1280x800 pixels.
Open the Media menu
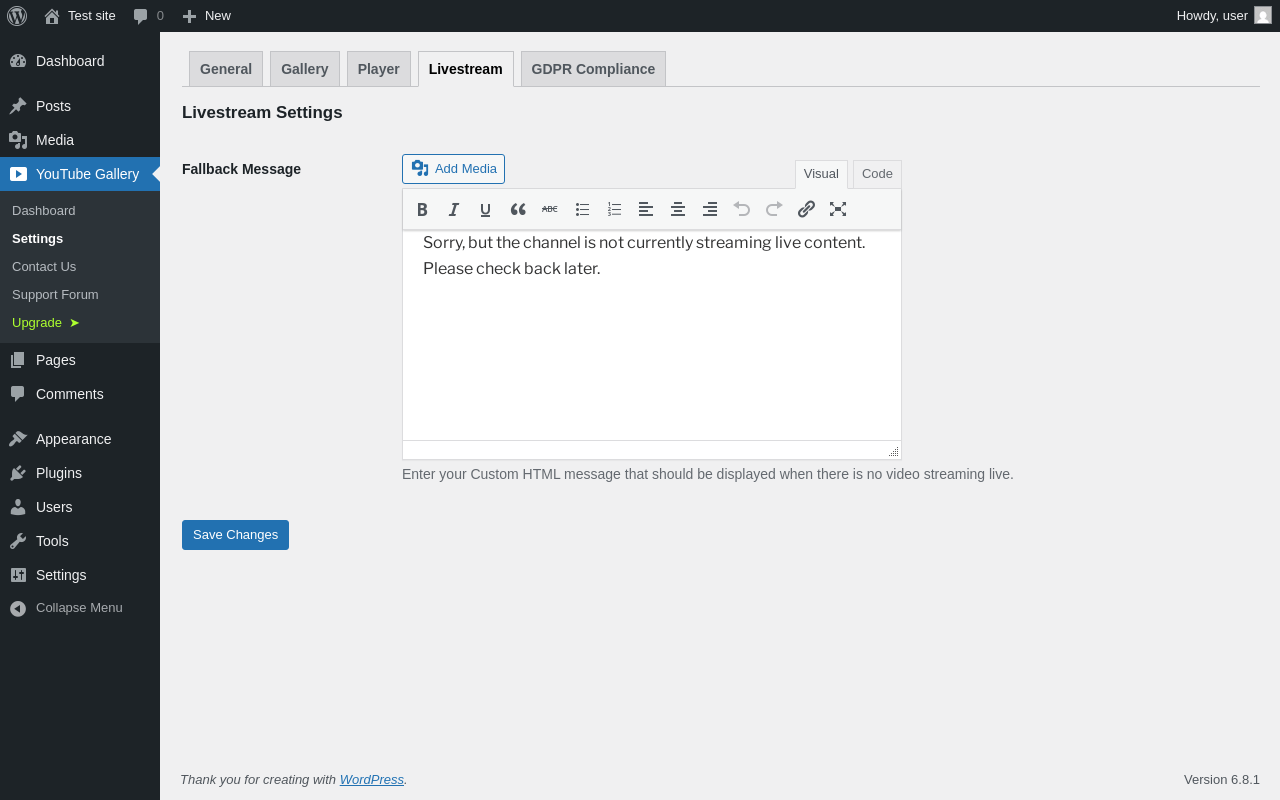click(x=80, y=140)
